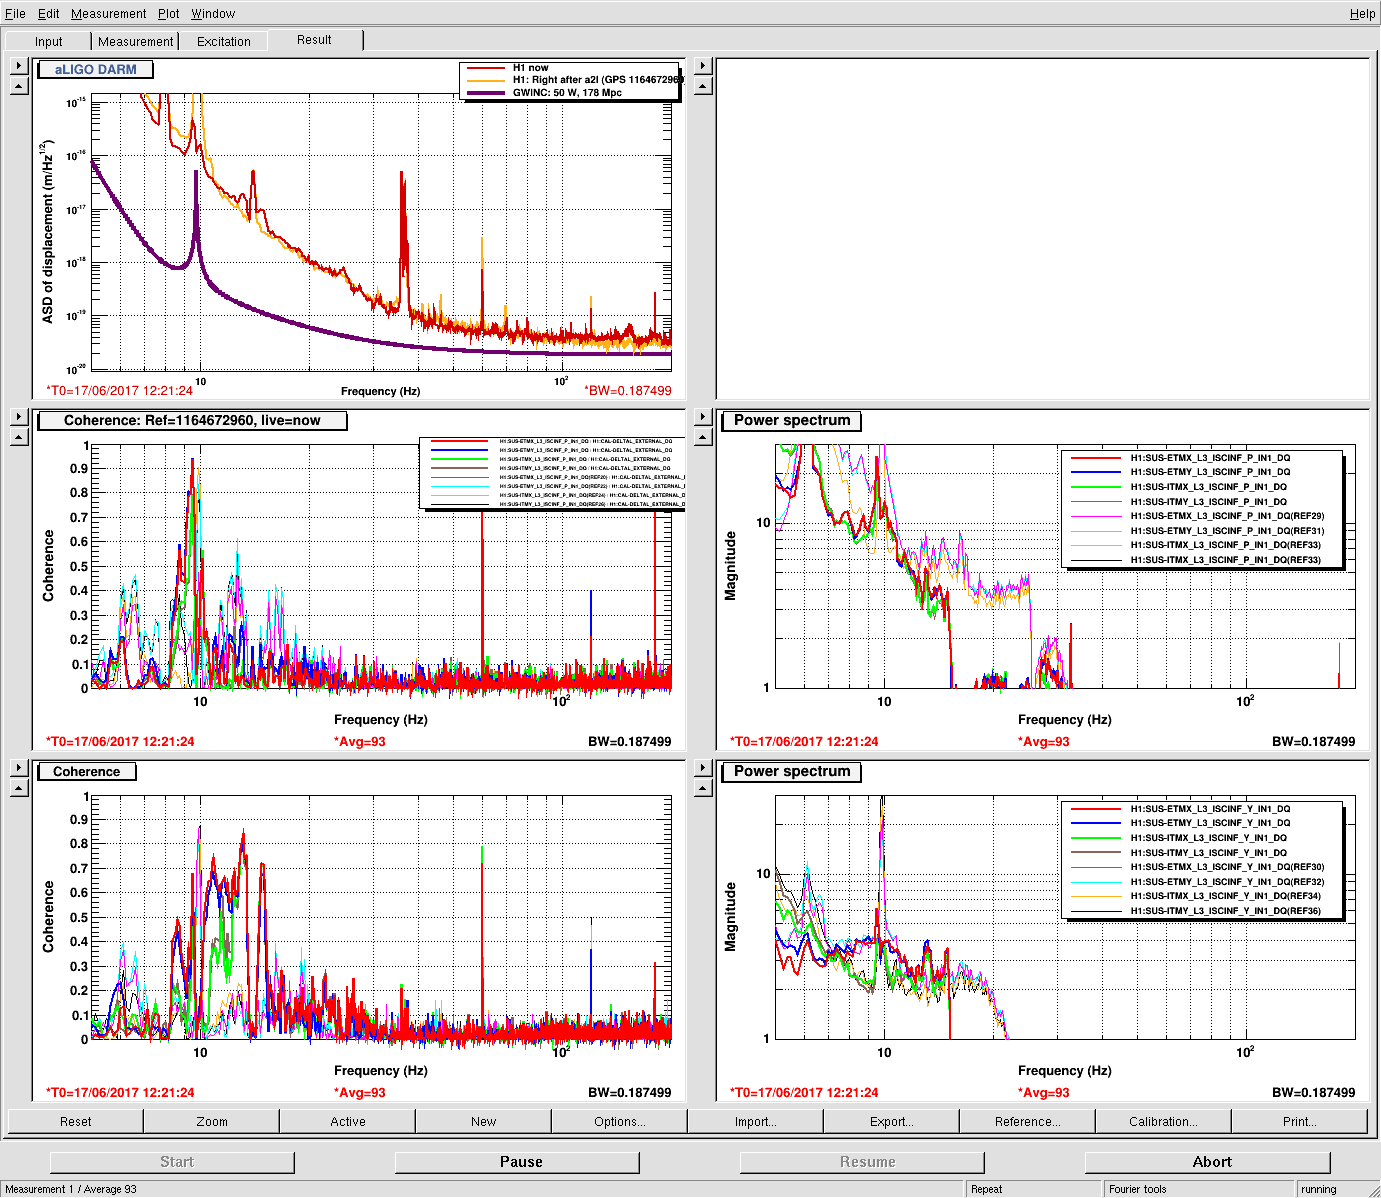Click the ISCINF_Y Power spectrum title box
The height and width of the screenshot is (1198, 1381).
click(792, 772)
